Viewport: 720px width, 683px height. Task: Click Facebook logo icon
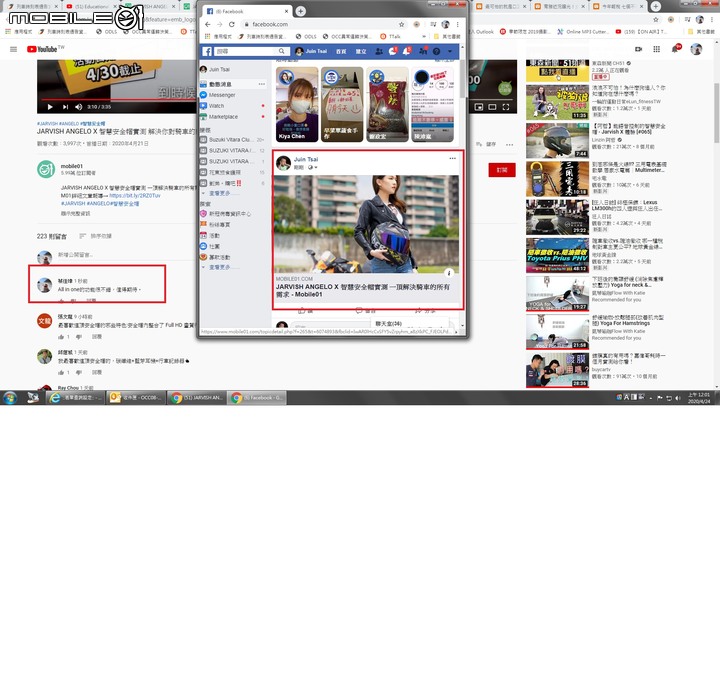(x=207, y=51)
